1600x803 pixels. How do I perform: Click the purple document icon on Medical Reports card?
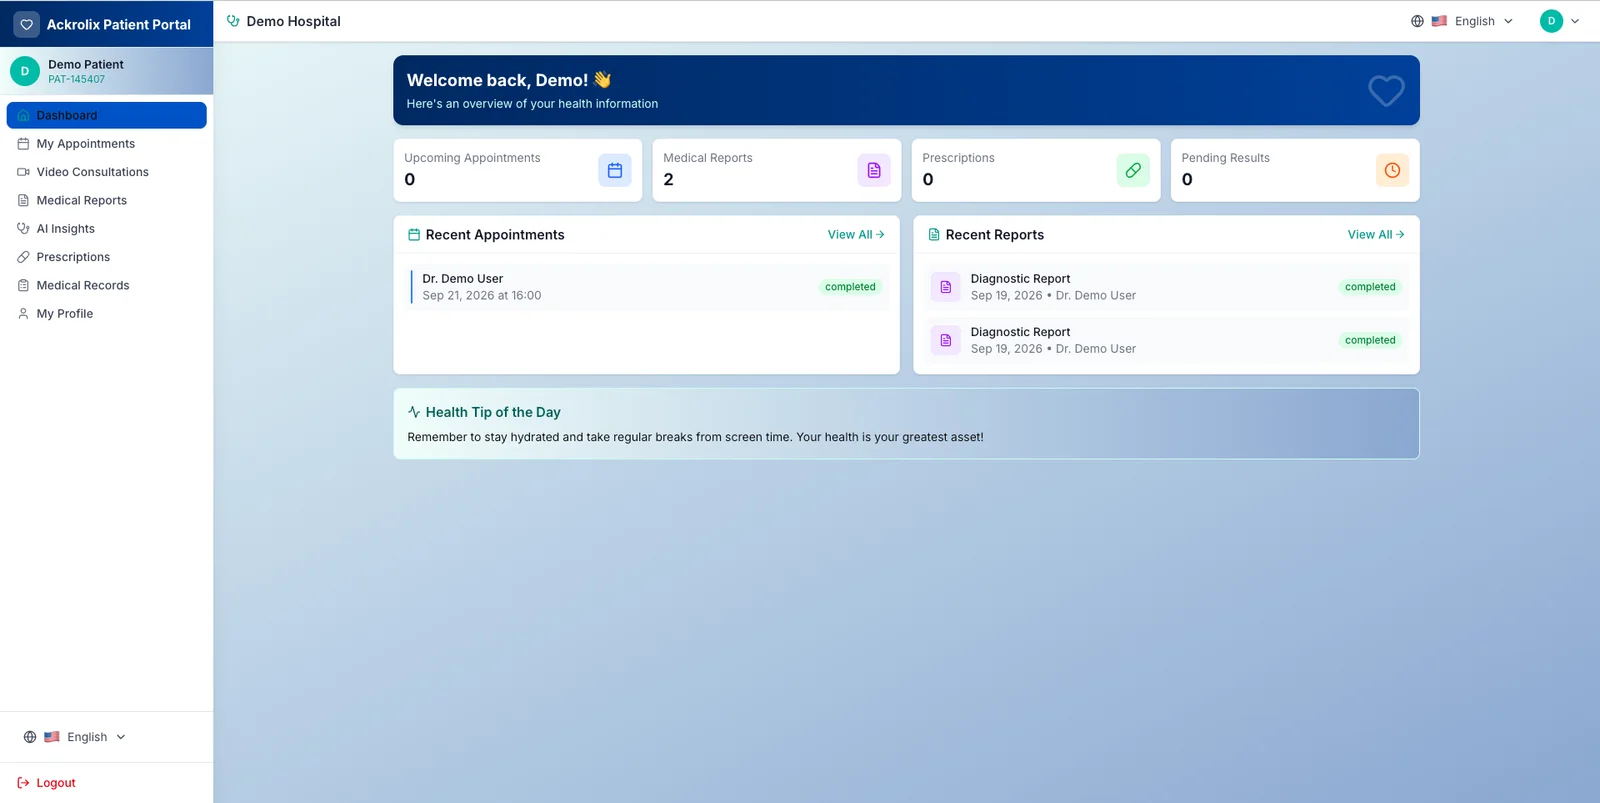[874, 170]
